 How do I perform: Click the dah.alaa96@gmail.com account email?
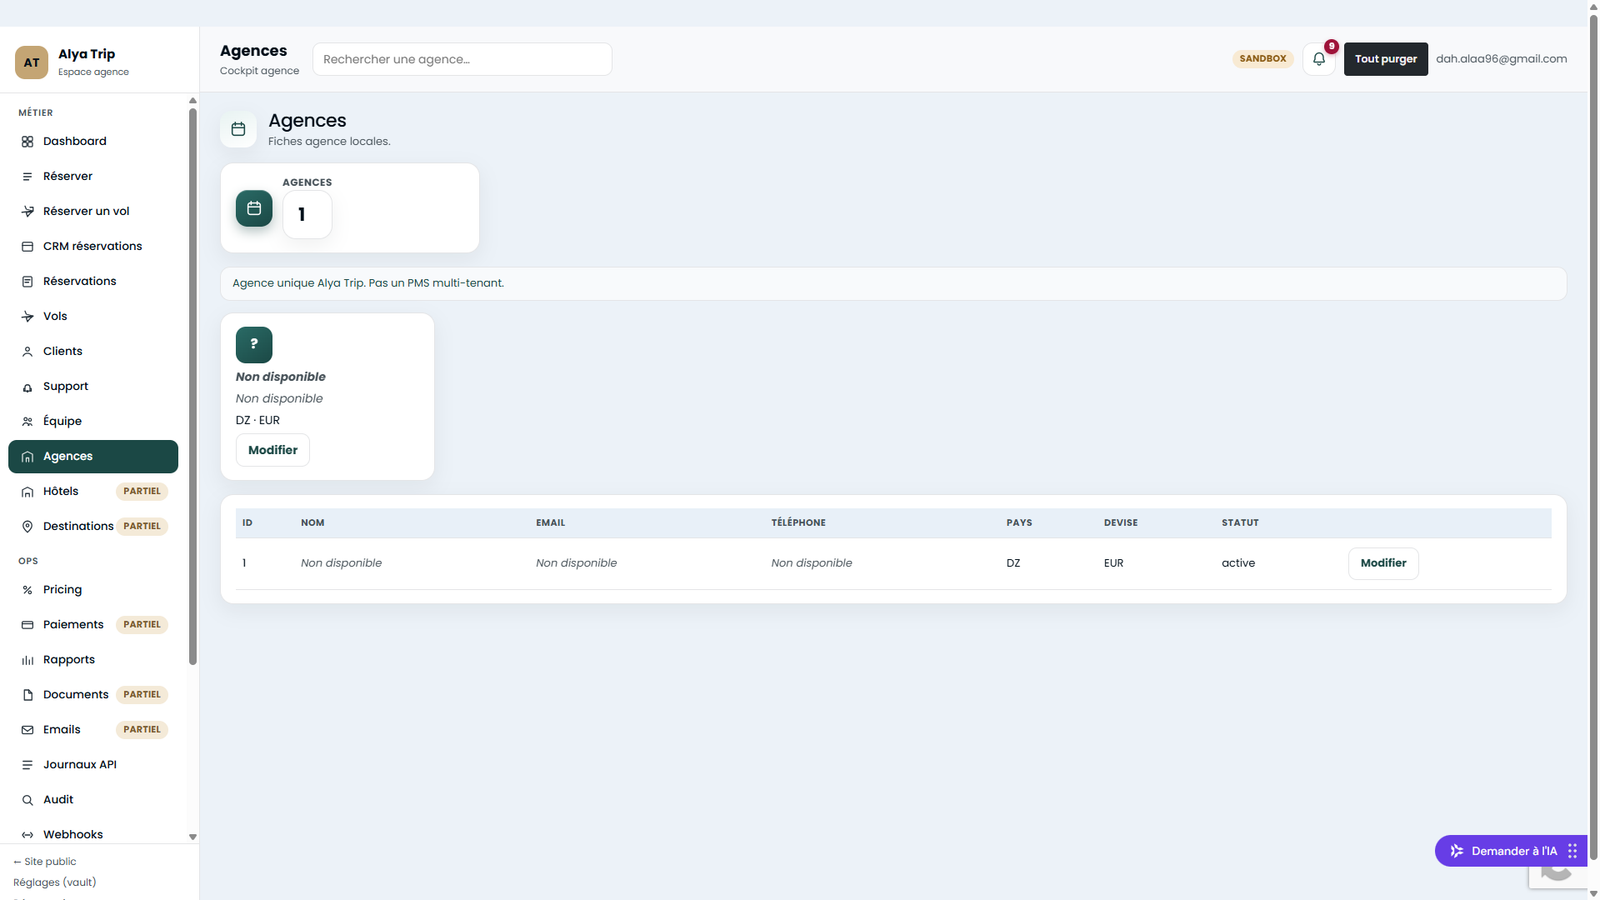pos(1501,59)
